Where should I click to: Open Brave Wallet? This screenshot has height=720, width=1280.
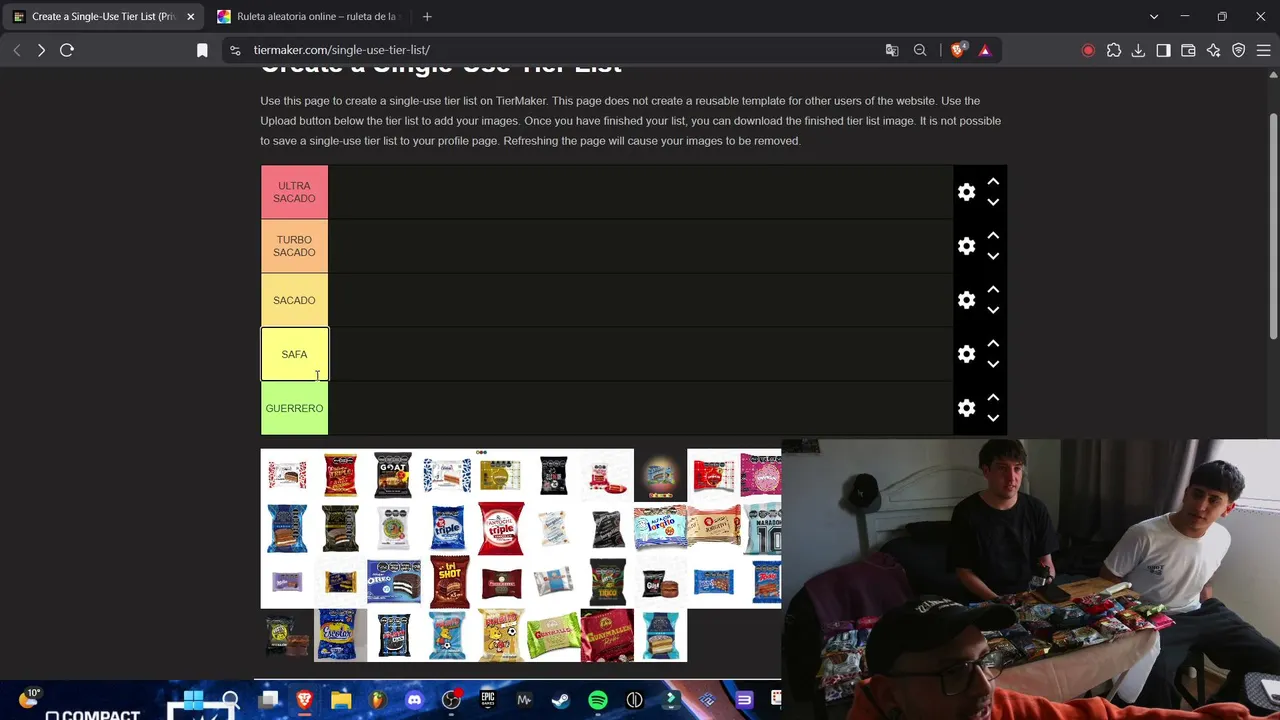point(1188,50)
